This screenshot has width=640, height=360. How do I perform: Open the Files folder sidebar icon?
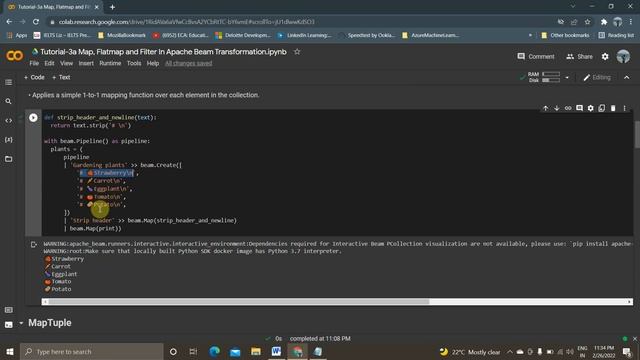click(9, 159)
